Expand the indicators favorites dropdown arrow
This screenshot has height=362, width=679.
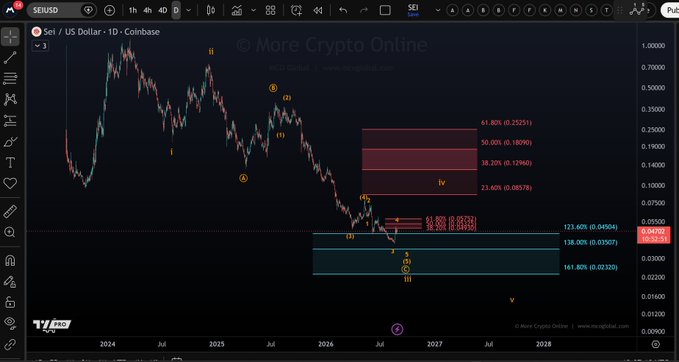tap(253, 10)
